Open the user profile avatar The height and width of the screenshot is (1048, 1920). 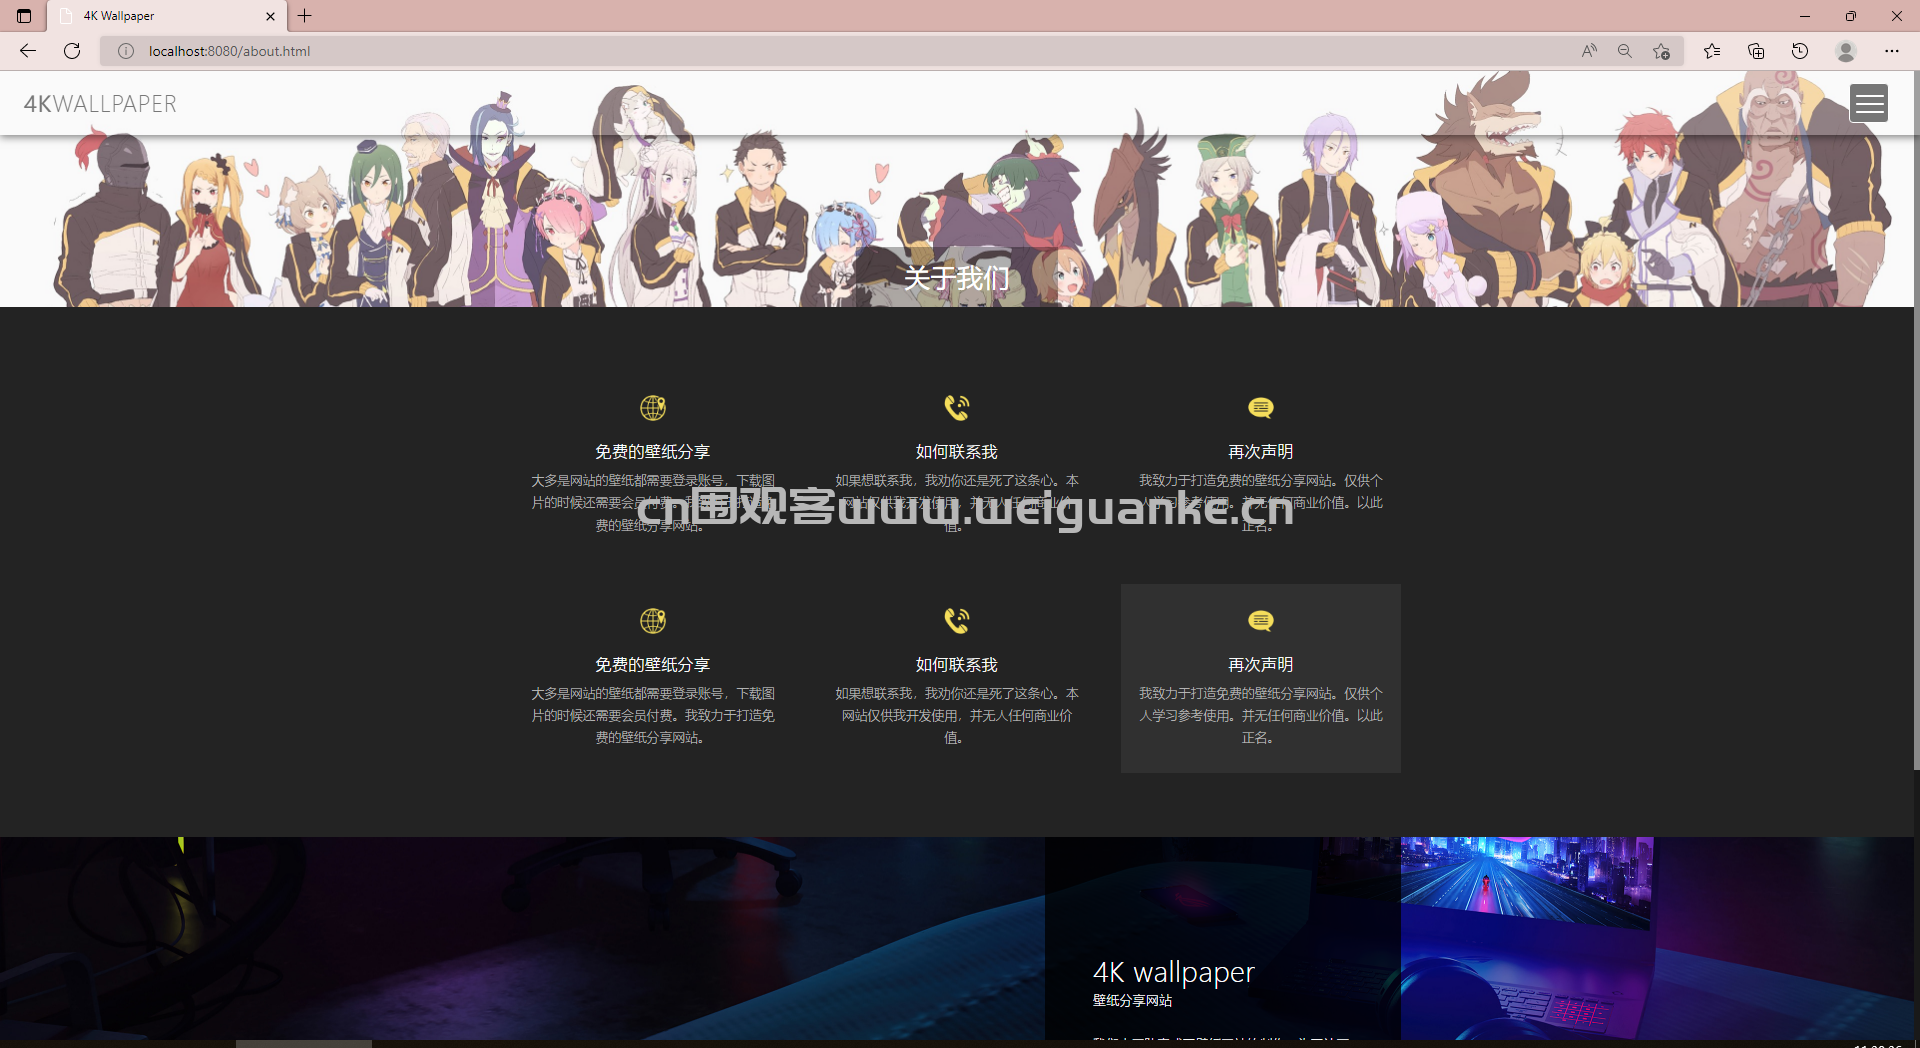(x=1846, y=51)
